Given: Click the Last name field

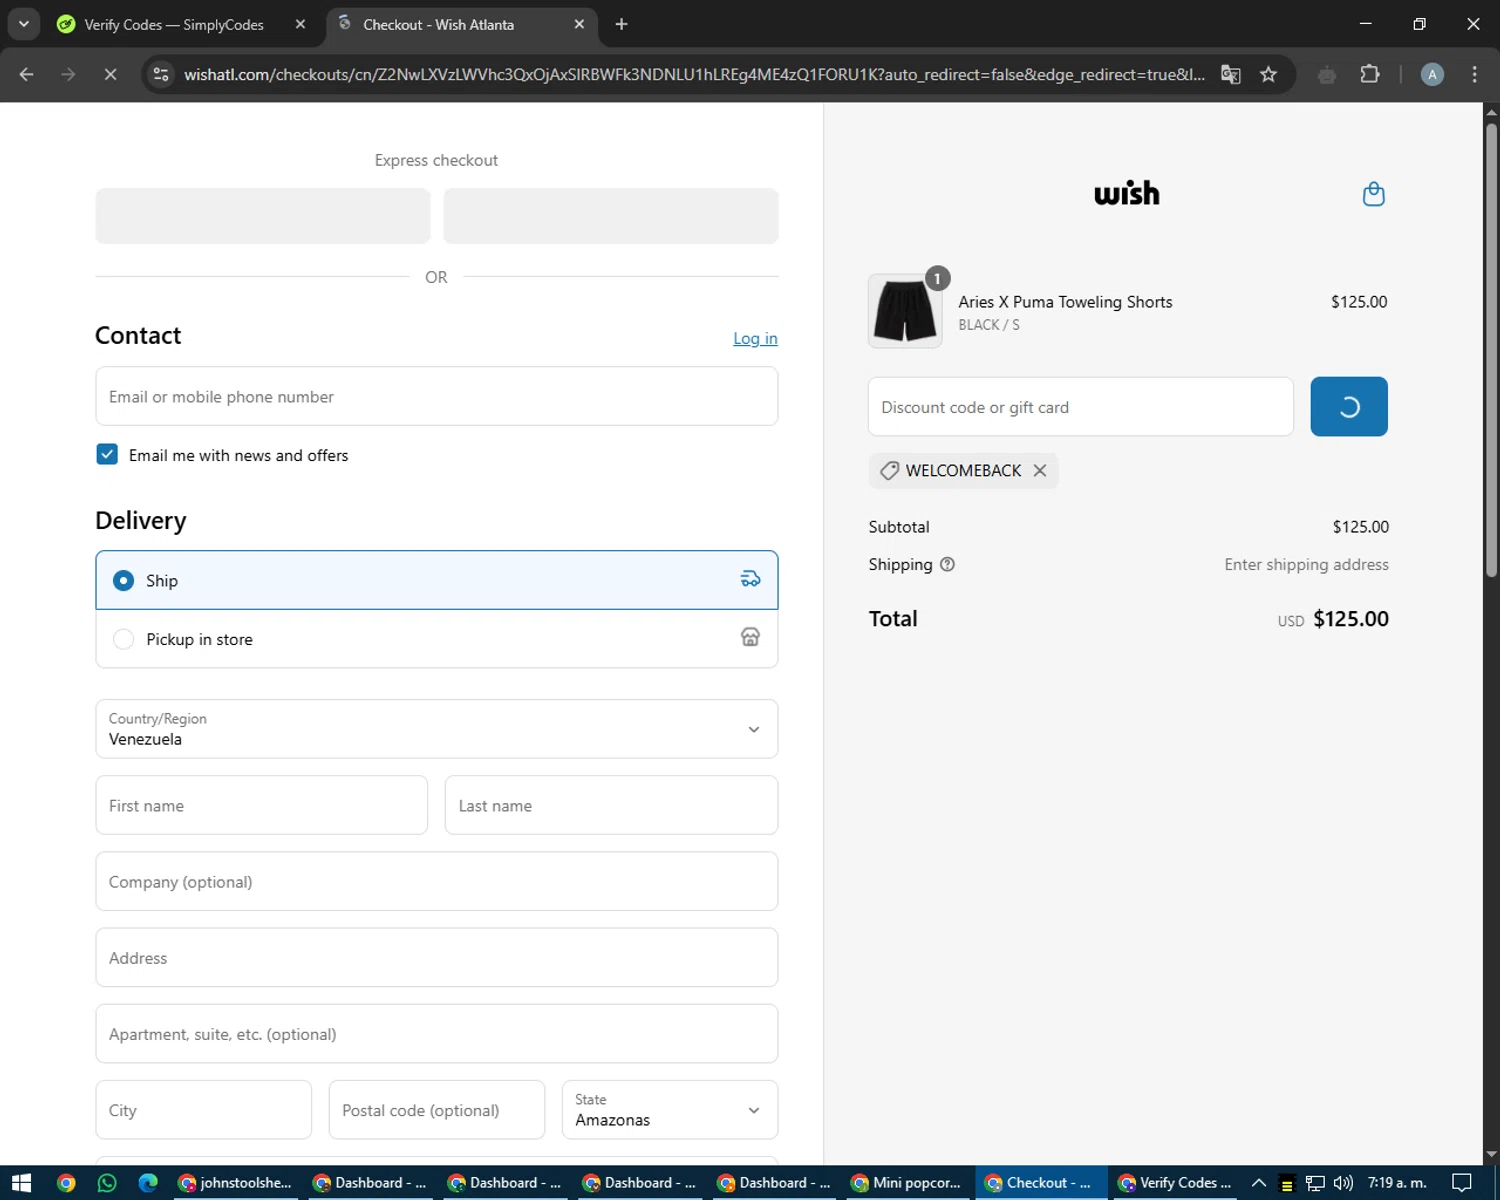Looking at the screenshot, I should [611, 805].
